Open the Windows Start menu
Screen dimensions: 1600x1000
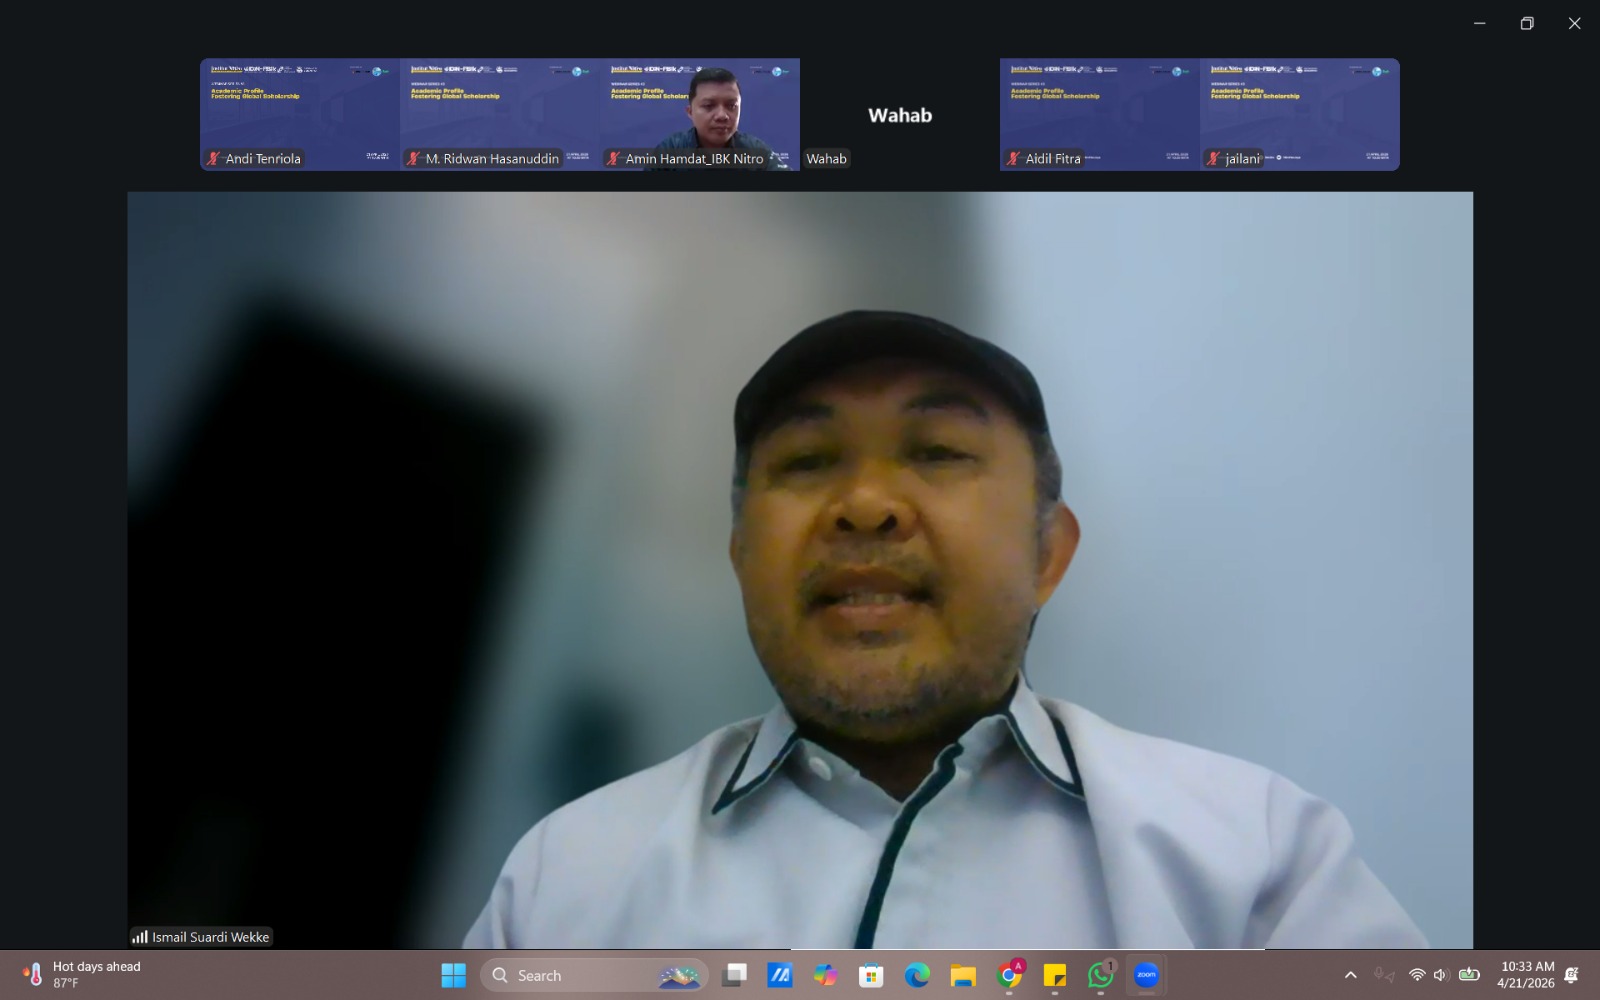pyautogui.click(x=453, y=975)
